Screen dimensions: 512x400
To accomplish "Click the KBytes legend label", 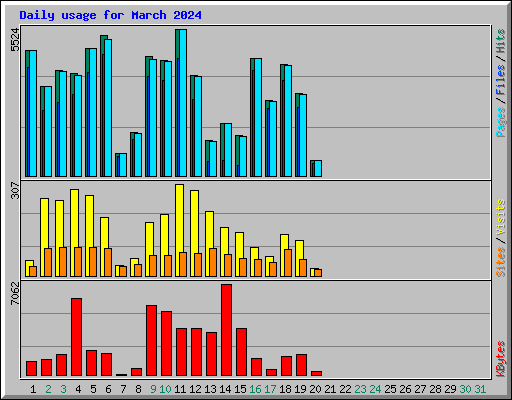I will pos(500,359).
